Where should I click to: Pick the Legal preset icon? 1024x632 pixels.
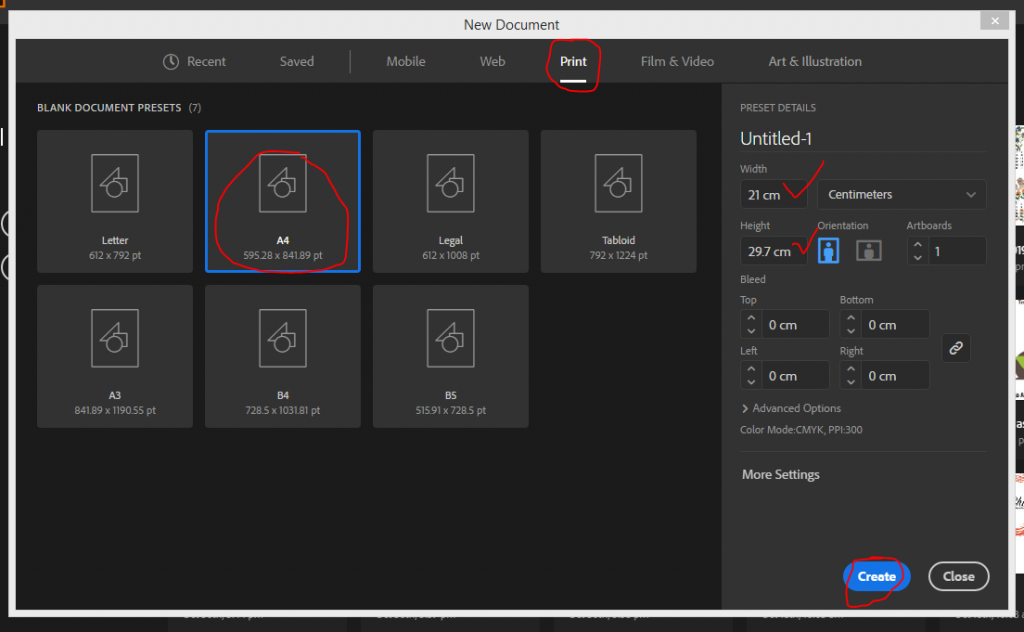click(451, 183)
